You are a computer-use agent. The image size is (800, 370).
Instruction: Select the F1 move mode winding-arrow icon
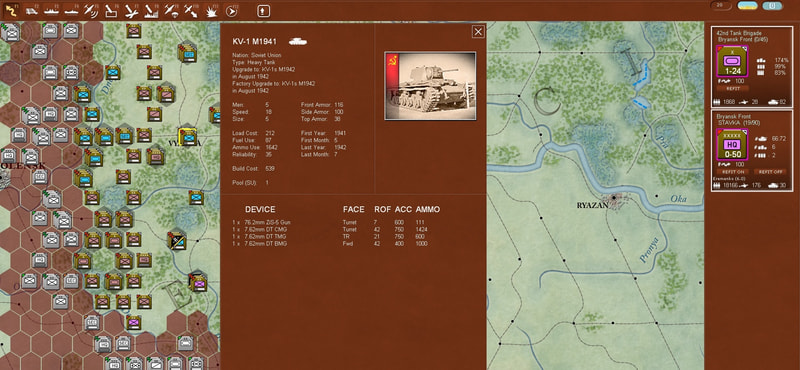(10, 10)
